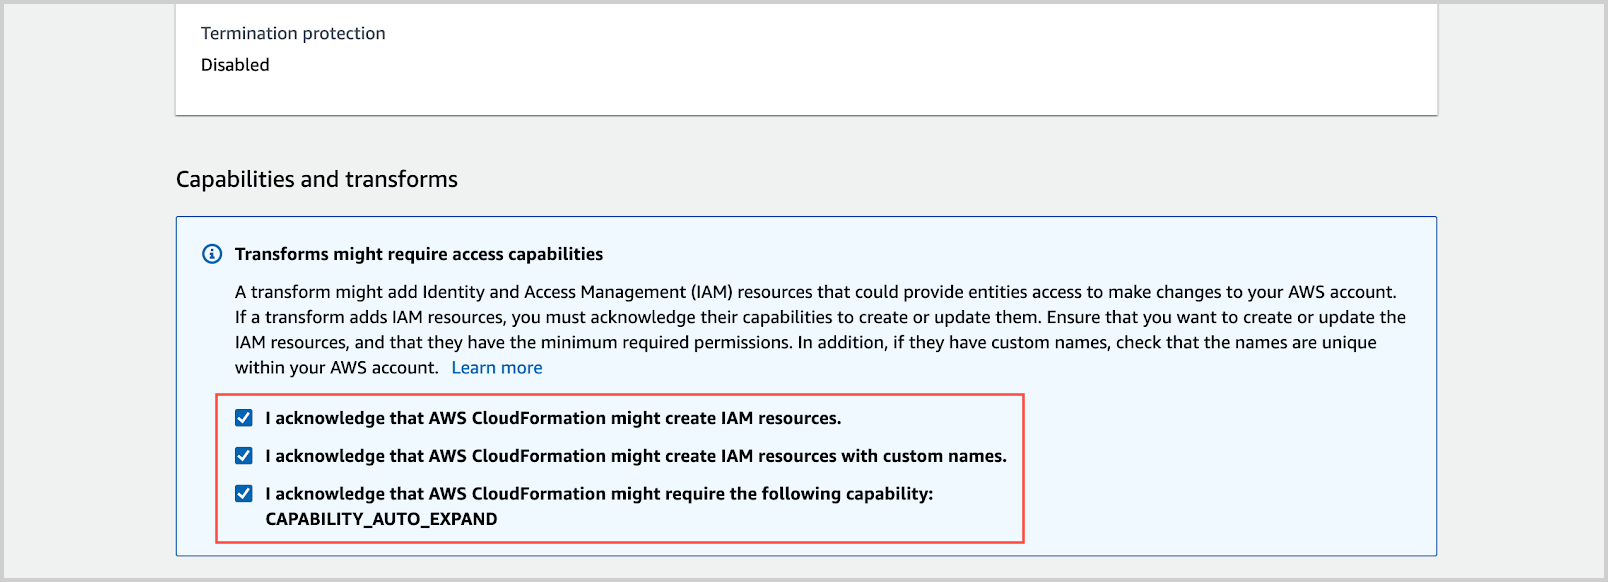Click the 'Disabled' termination protection value
Viewport: 1608px width, 582px height.
[x=235, y=65]
